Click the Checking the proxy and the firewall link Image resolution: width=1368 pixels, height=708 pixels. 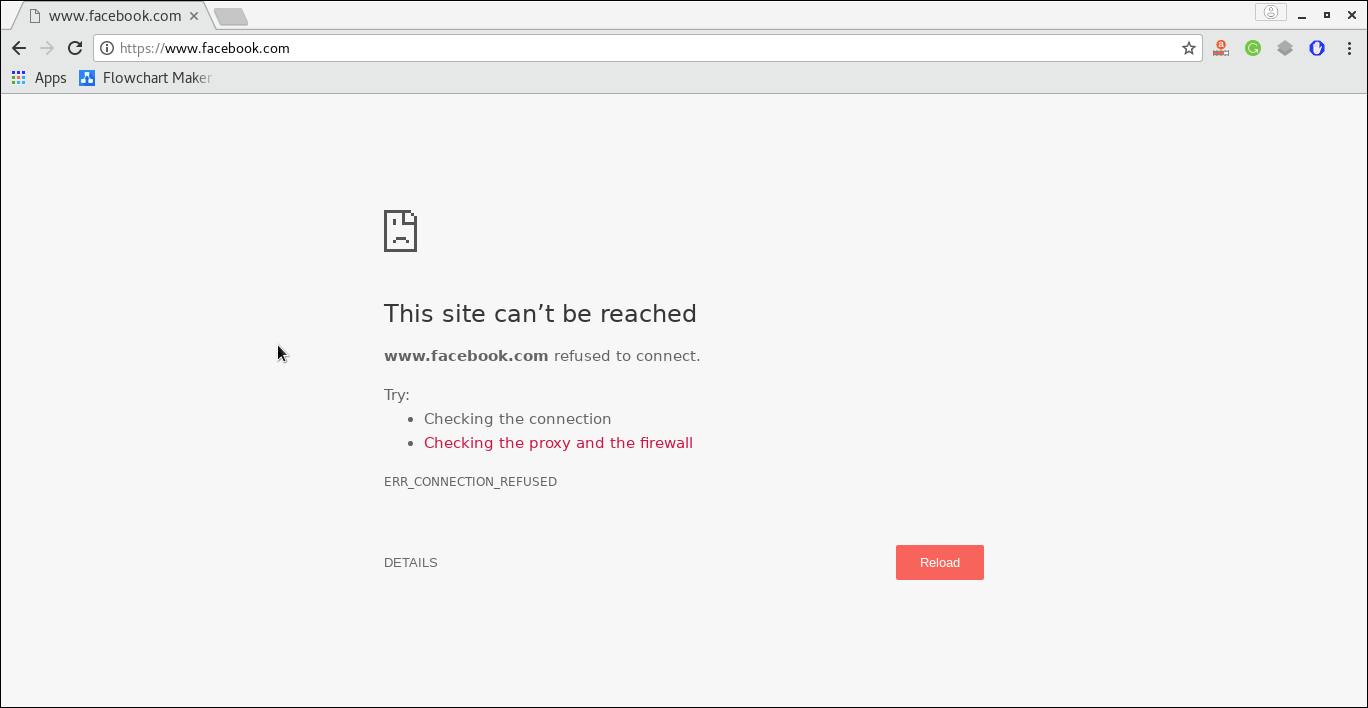(x=558, y=442)
